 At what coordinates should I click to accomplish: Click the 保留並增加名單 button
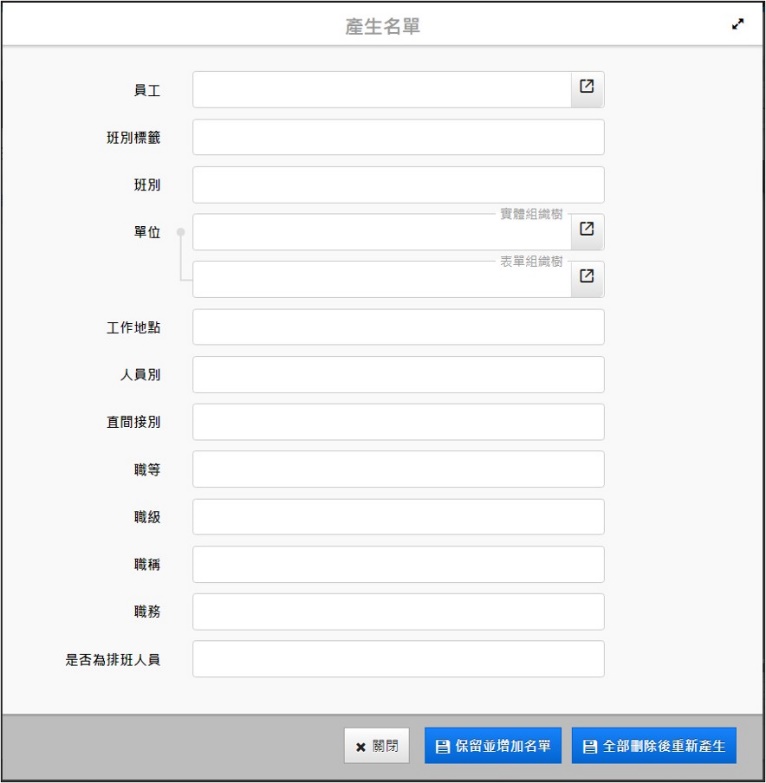pos(493,746)
